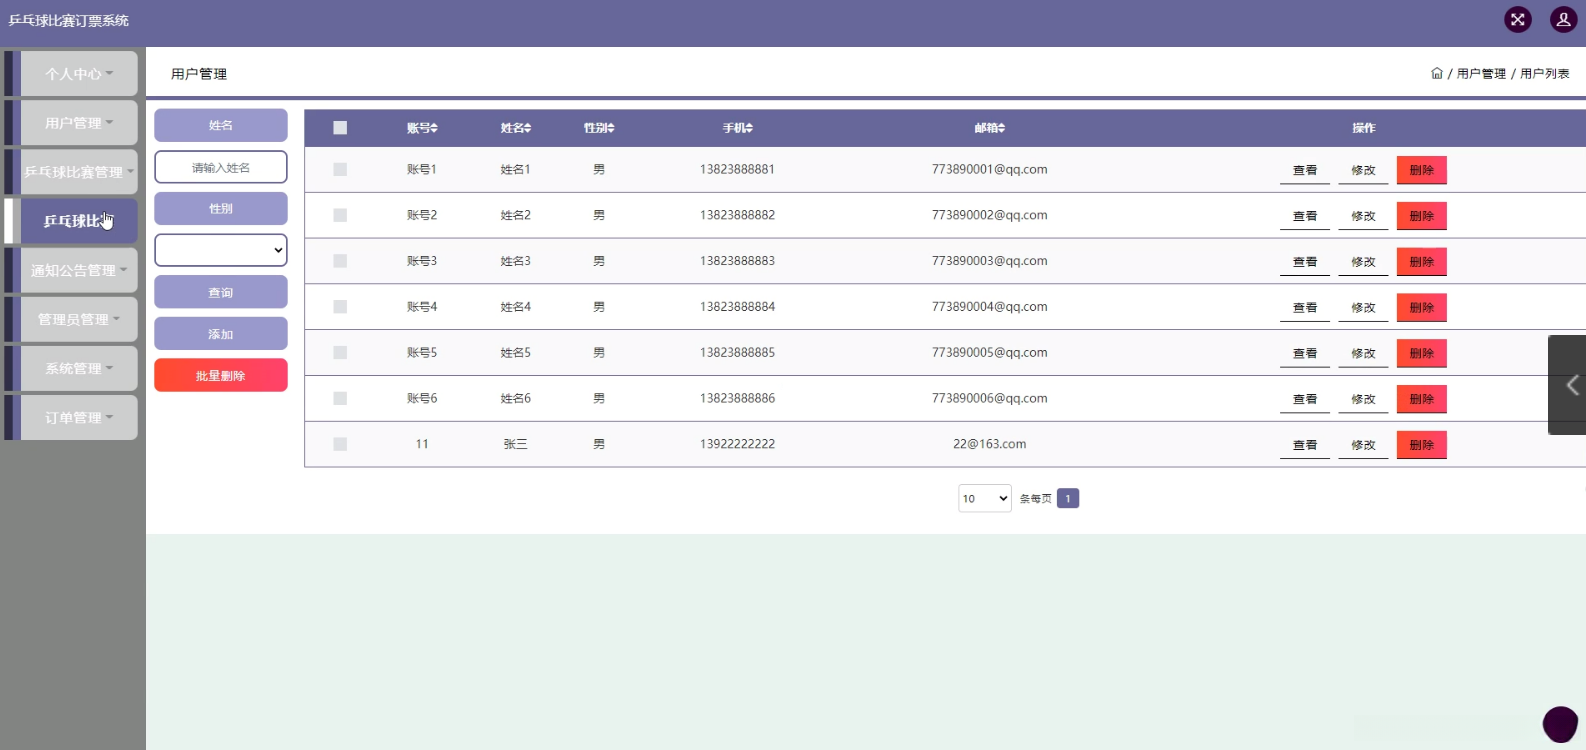Viewport: 1586px width, 750px height.
Task: Sort the table by 邮箱 column
Action: [990, 128]
